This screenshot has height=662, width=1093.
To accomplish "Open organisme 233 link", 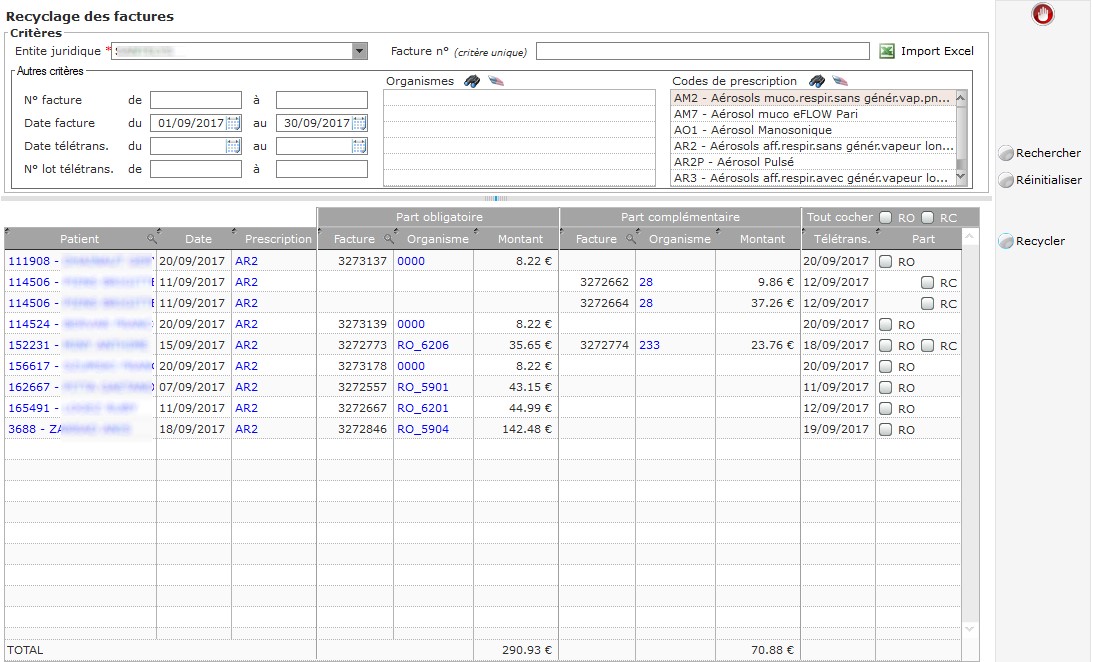I will (x=649, y=345).
